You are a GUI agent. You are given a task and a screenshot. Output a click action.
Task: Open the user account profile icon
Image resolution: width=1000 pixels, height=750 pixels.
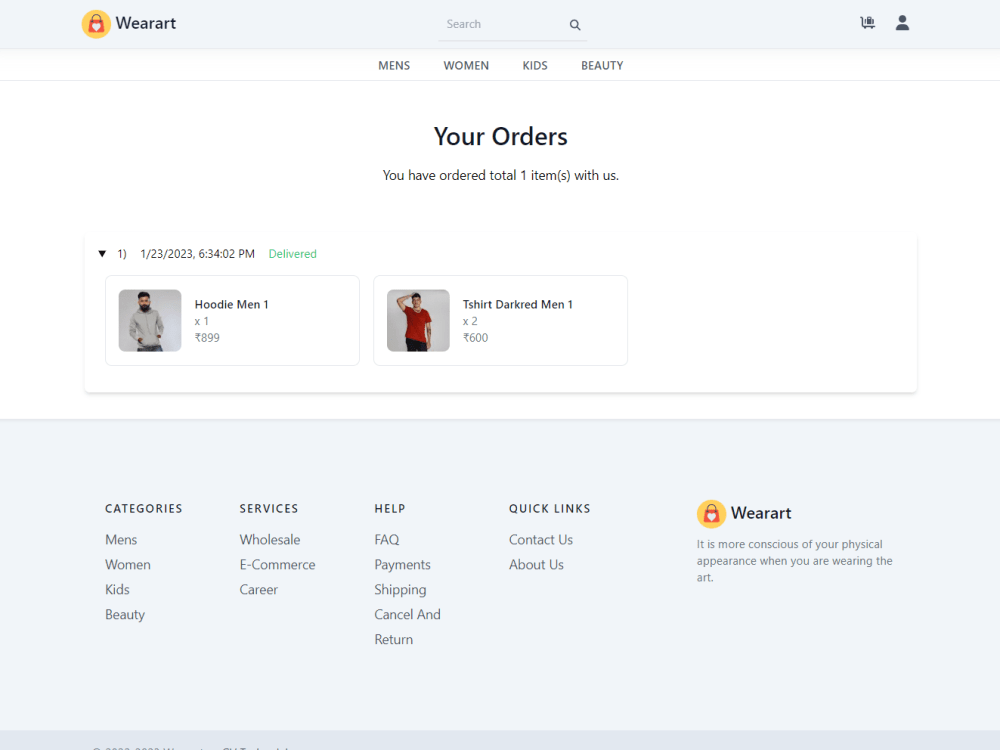(902, 23)
